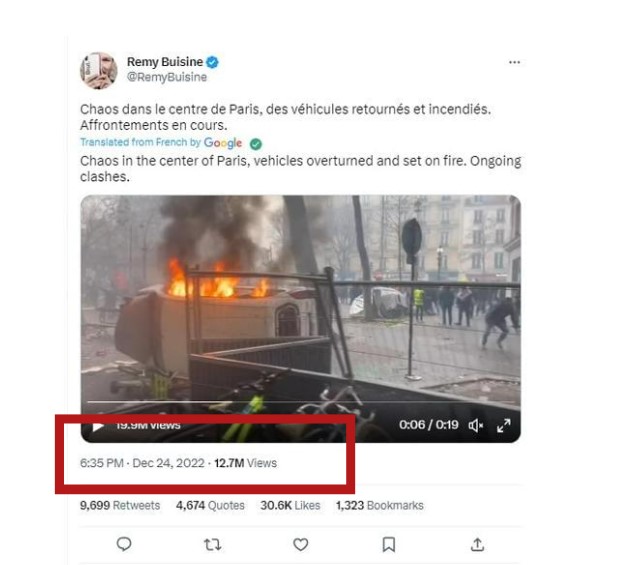Click the reply speech bubble icon

click(x=124, y=544)
